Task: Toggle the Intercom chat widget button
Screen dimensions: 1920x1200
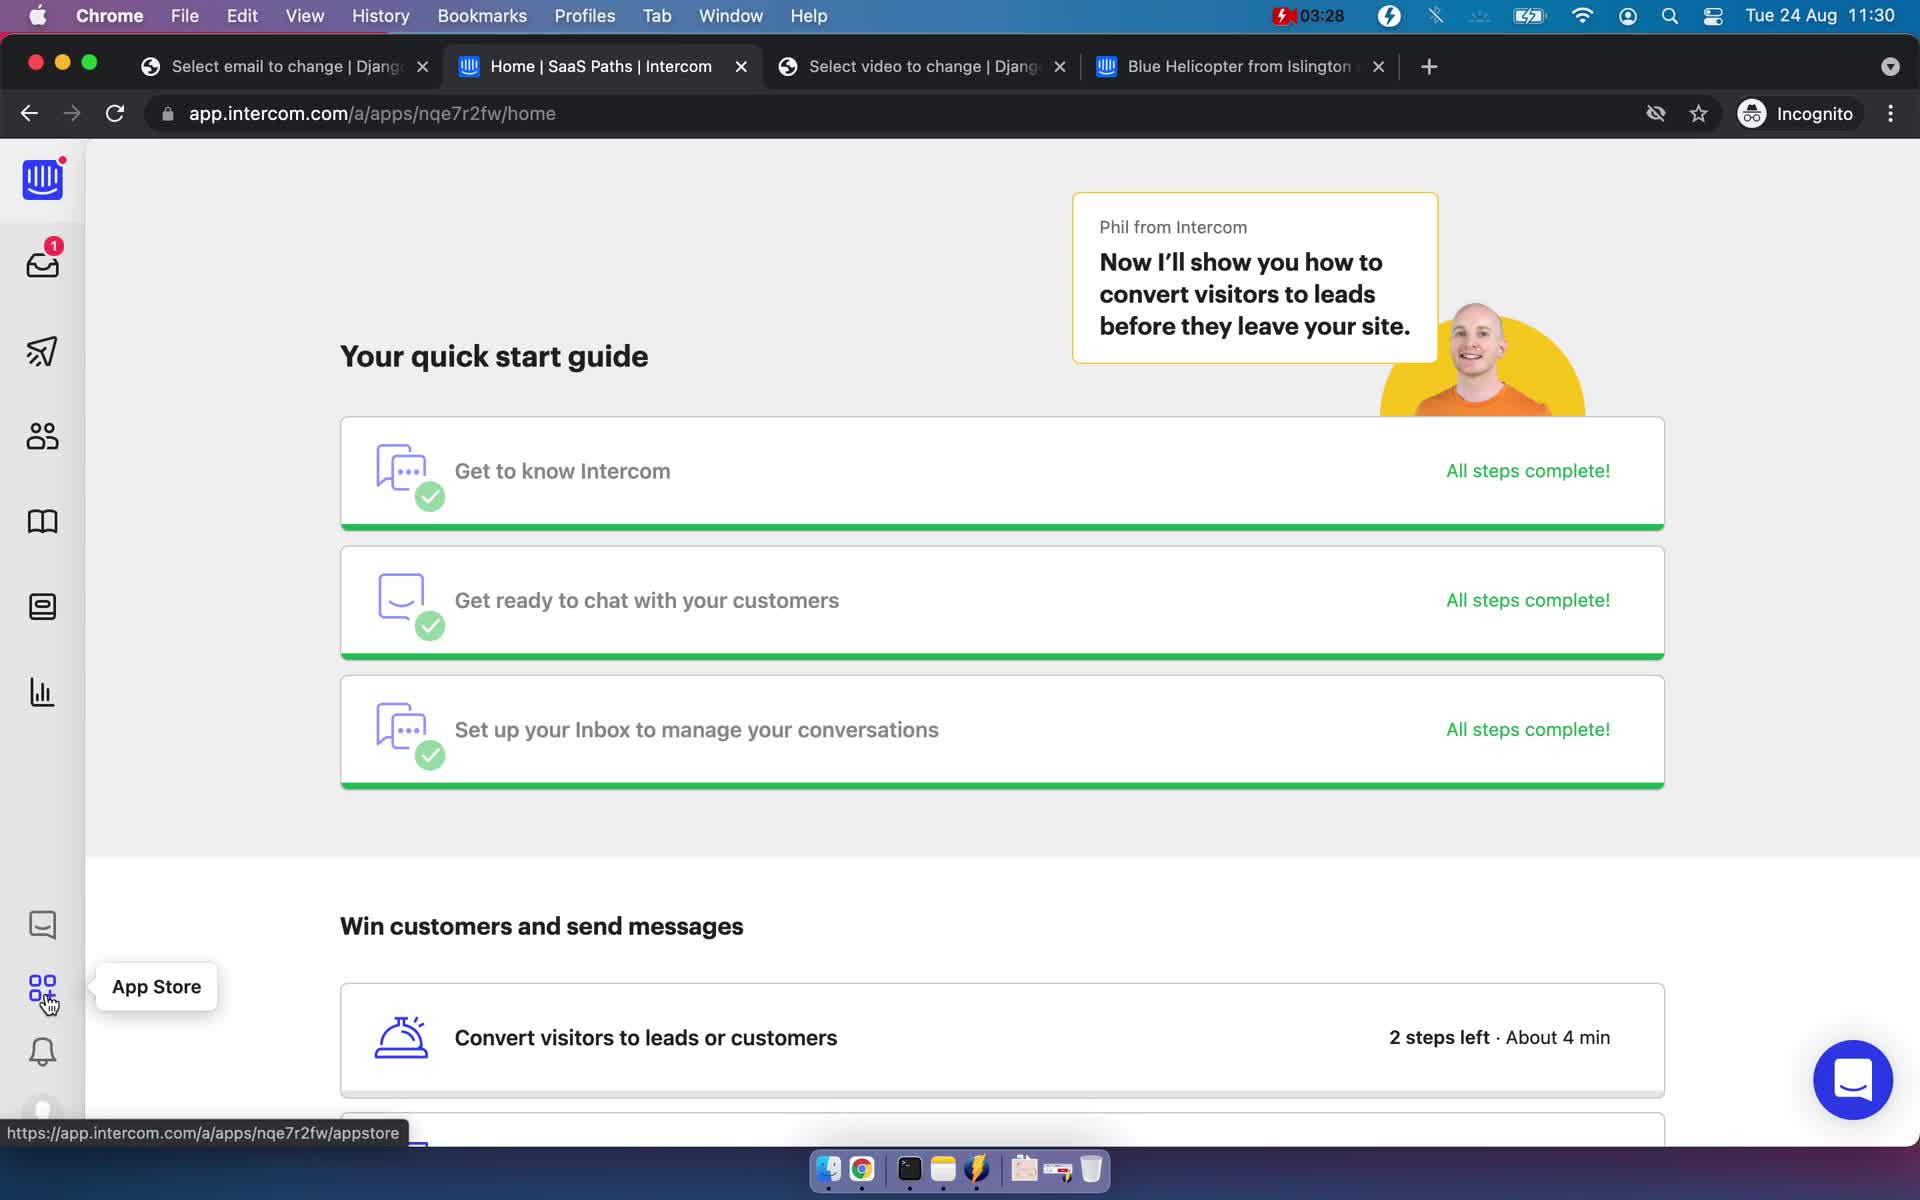Action: point(1854,1080)
